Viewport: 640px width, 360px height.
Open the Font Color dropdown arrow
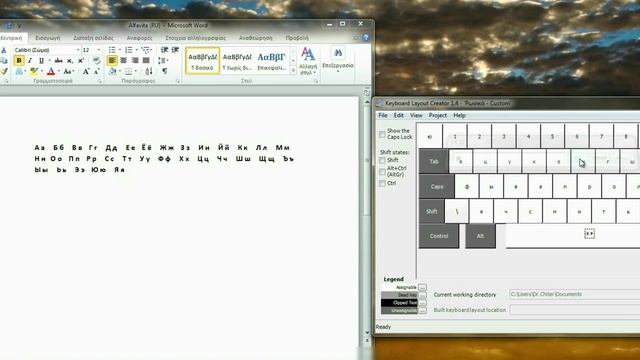pyautogui.click(x=58, y=72)
